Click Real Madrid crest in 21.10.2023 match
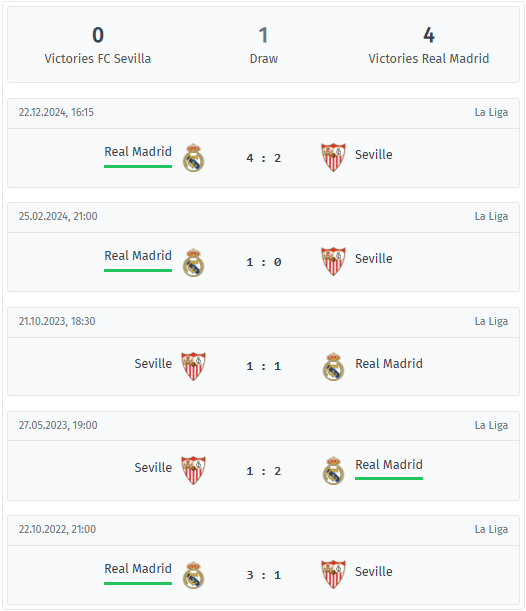Viewport: 526px width, 611px height. pos(334,366)
